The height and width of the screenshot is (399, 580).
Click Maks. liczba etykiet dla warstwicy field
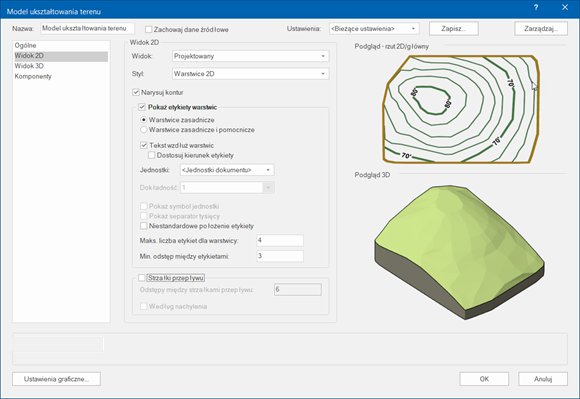tap(280, 240)
